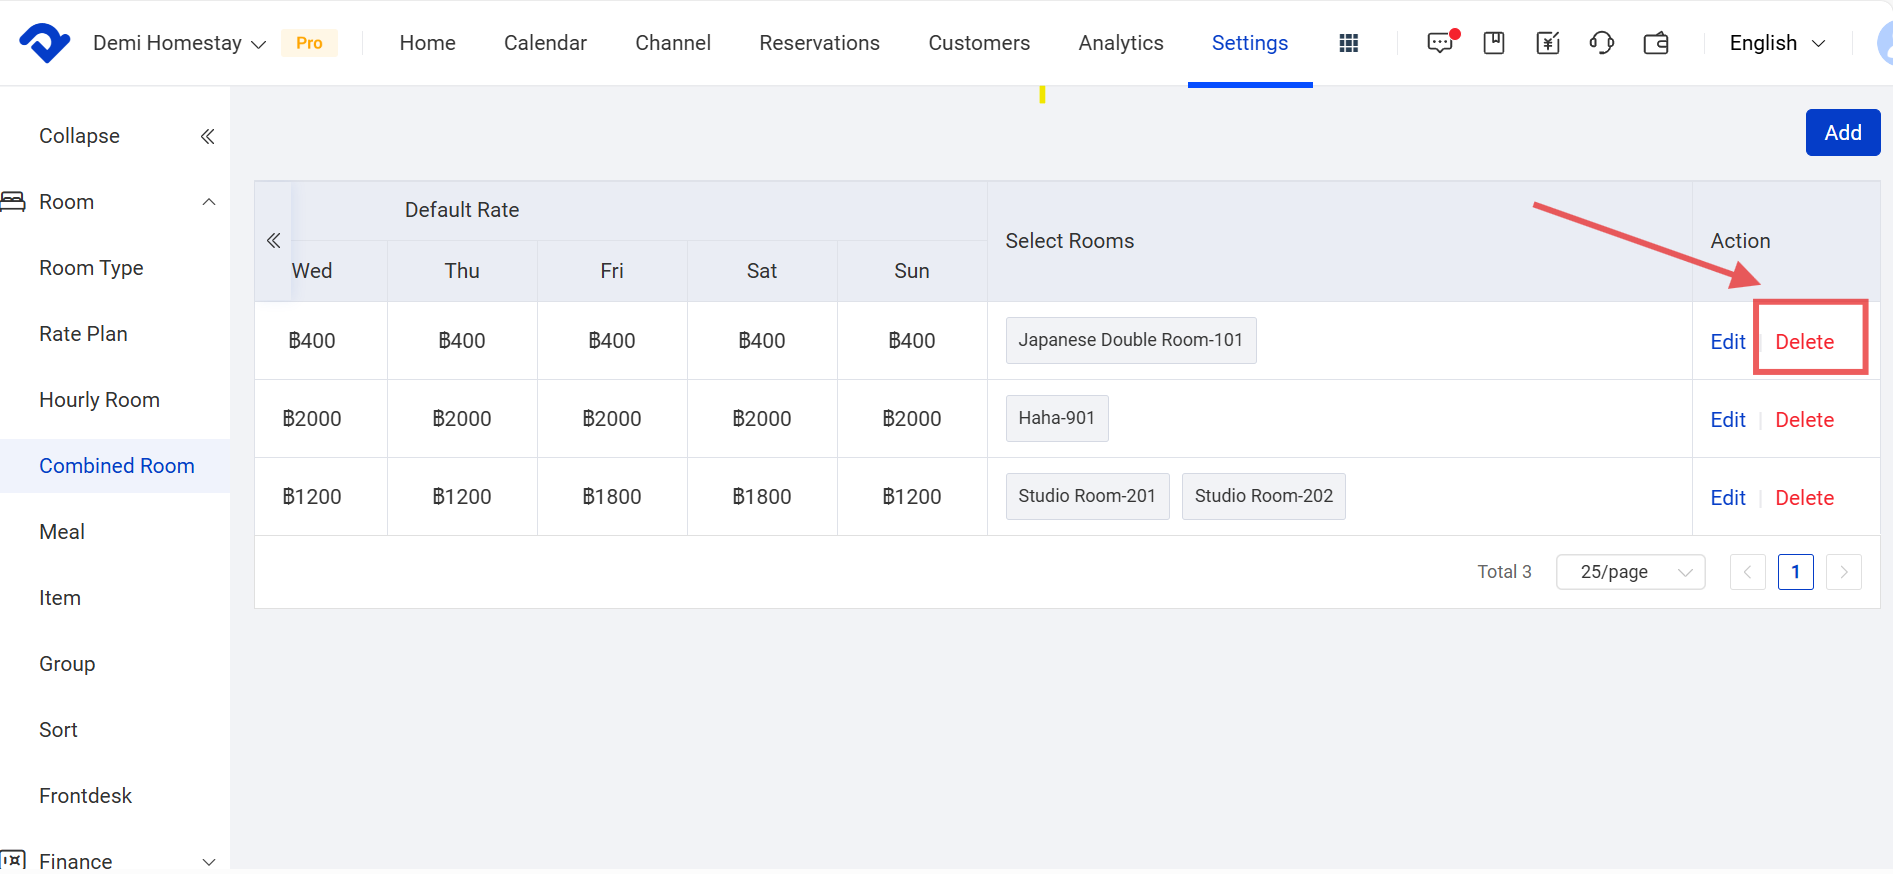Viewport: 1893px width, 874px height.
Task: Click the blue Add button
Action: (x=1842, y=133)
